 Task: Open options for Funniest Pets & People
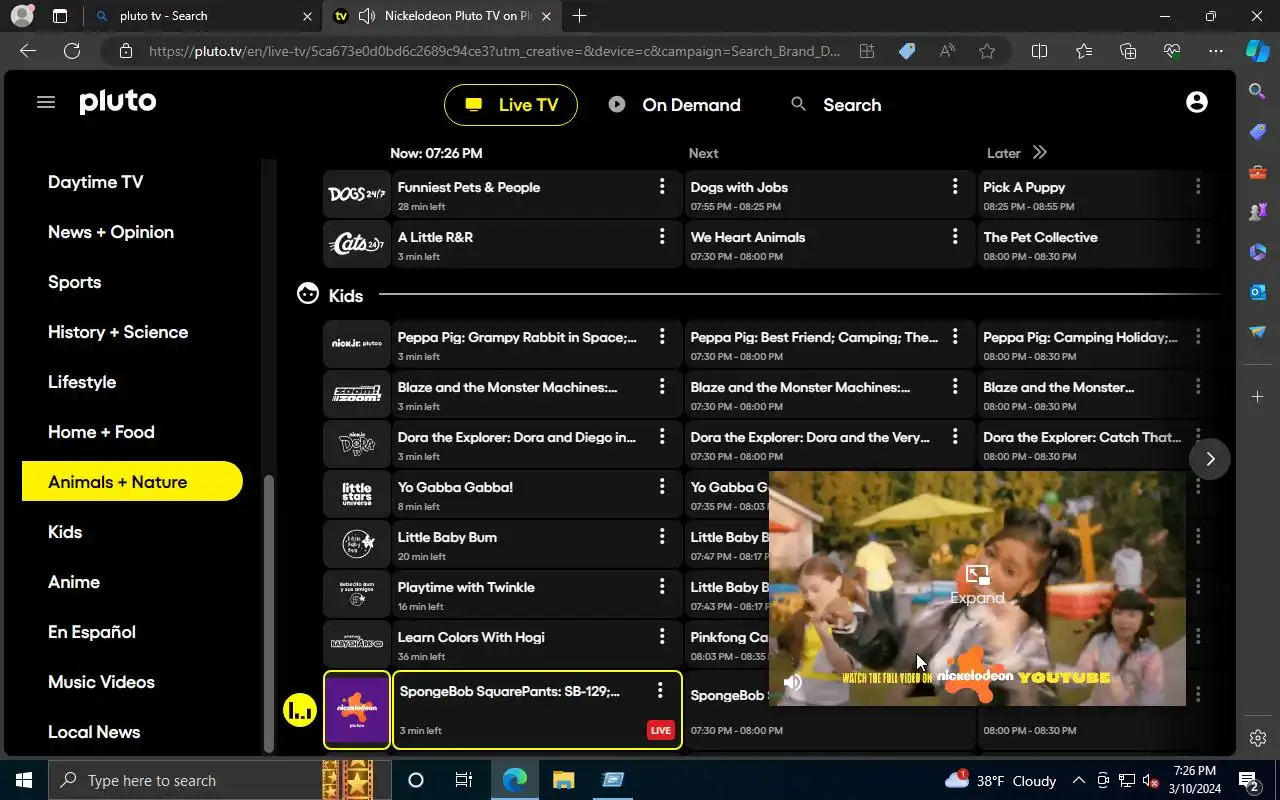click(662, 186)
